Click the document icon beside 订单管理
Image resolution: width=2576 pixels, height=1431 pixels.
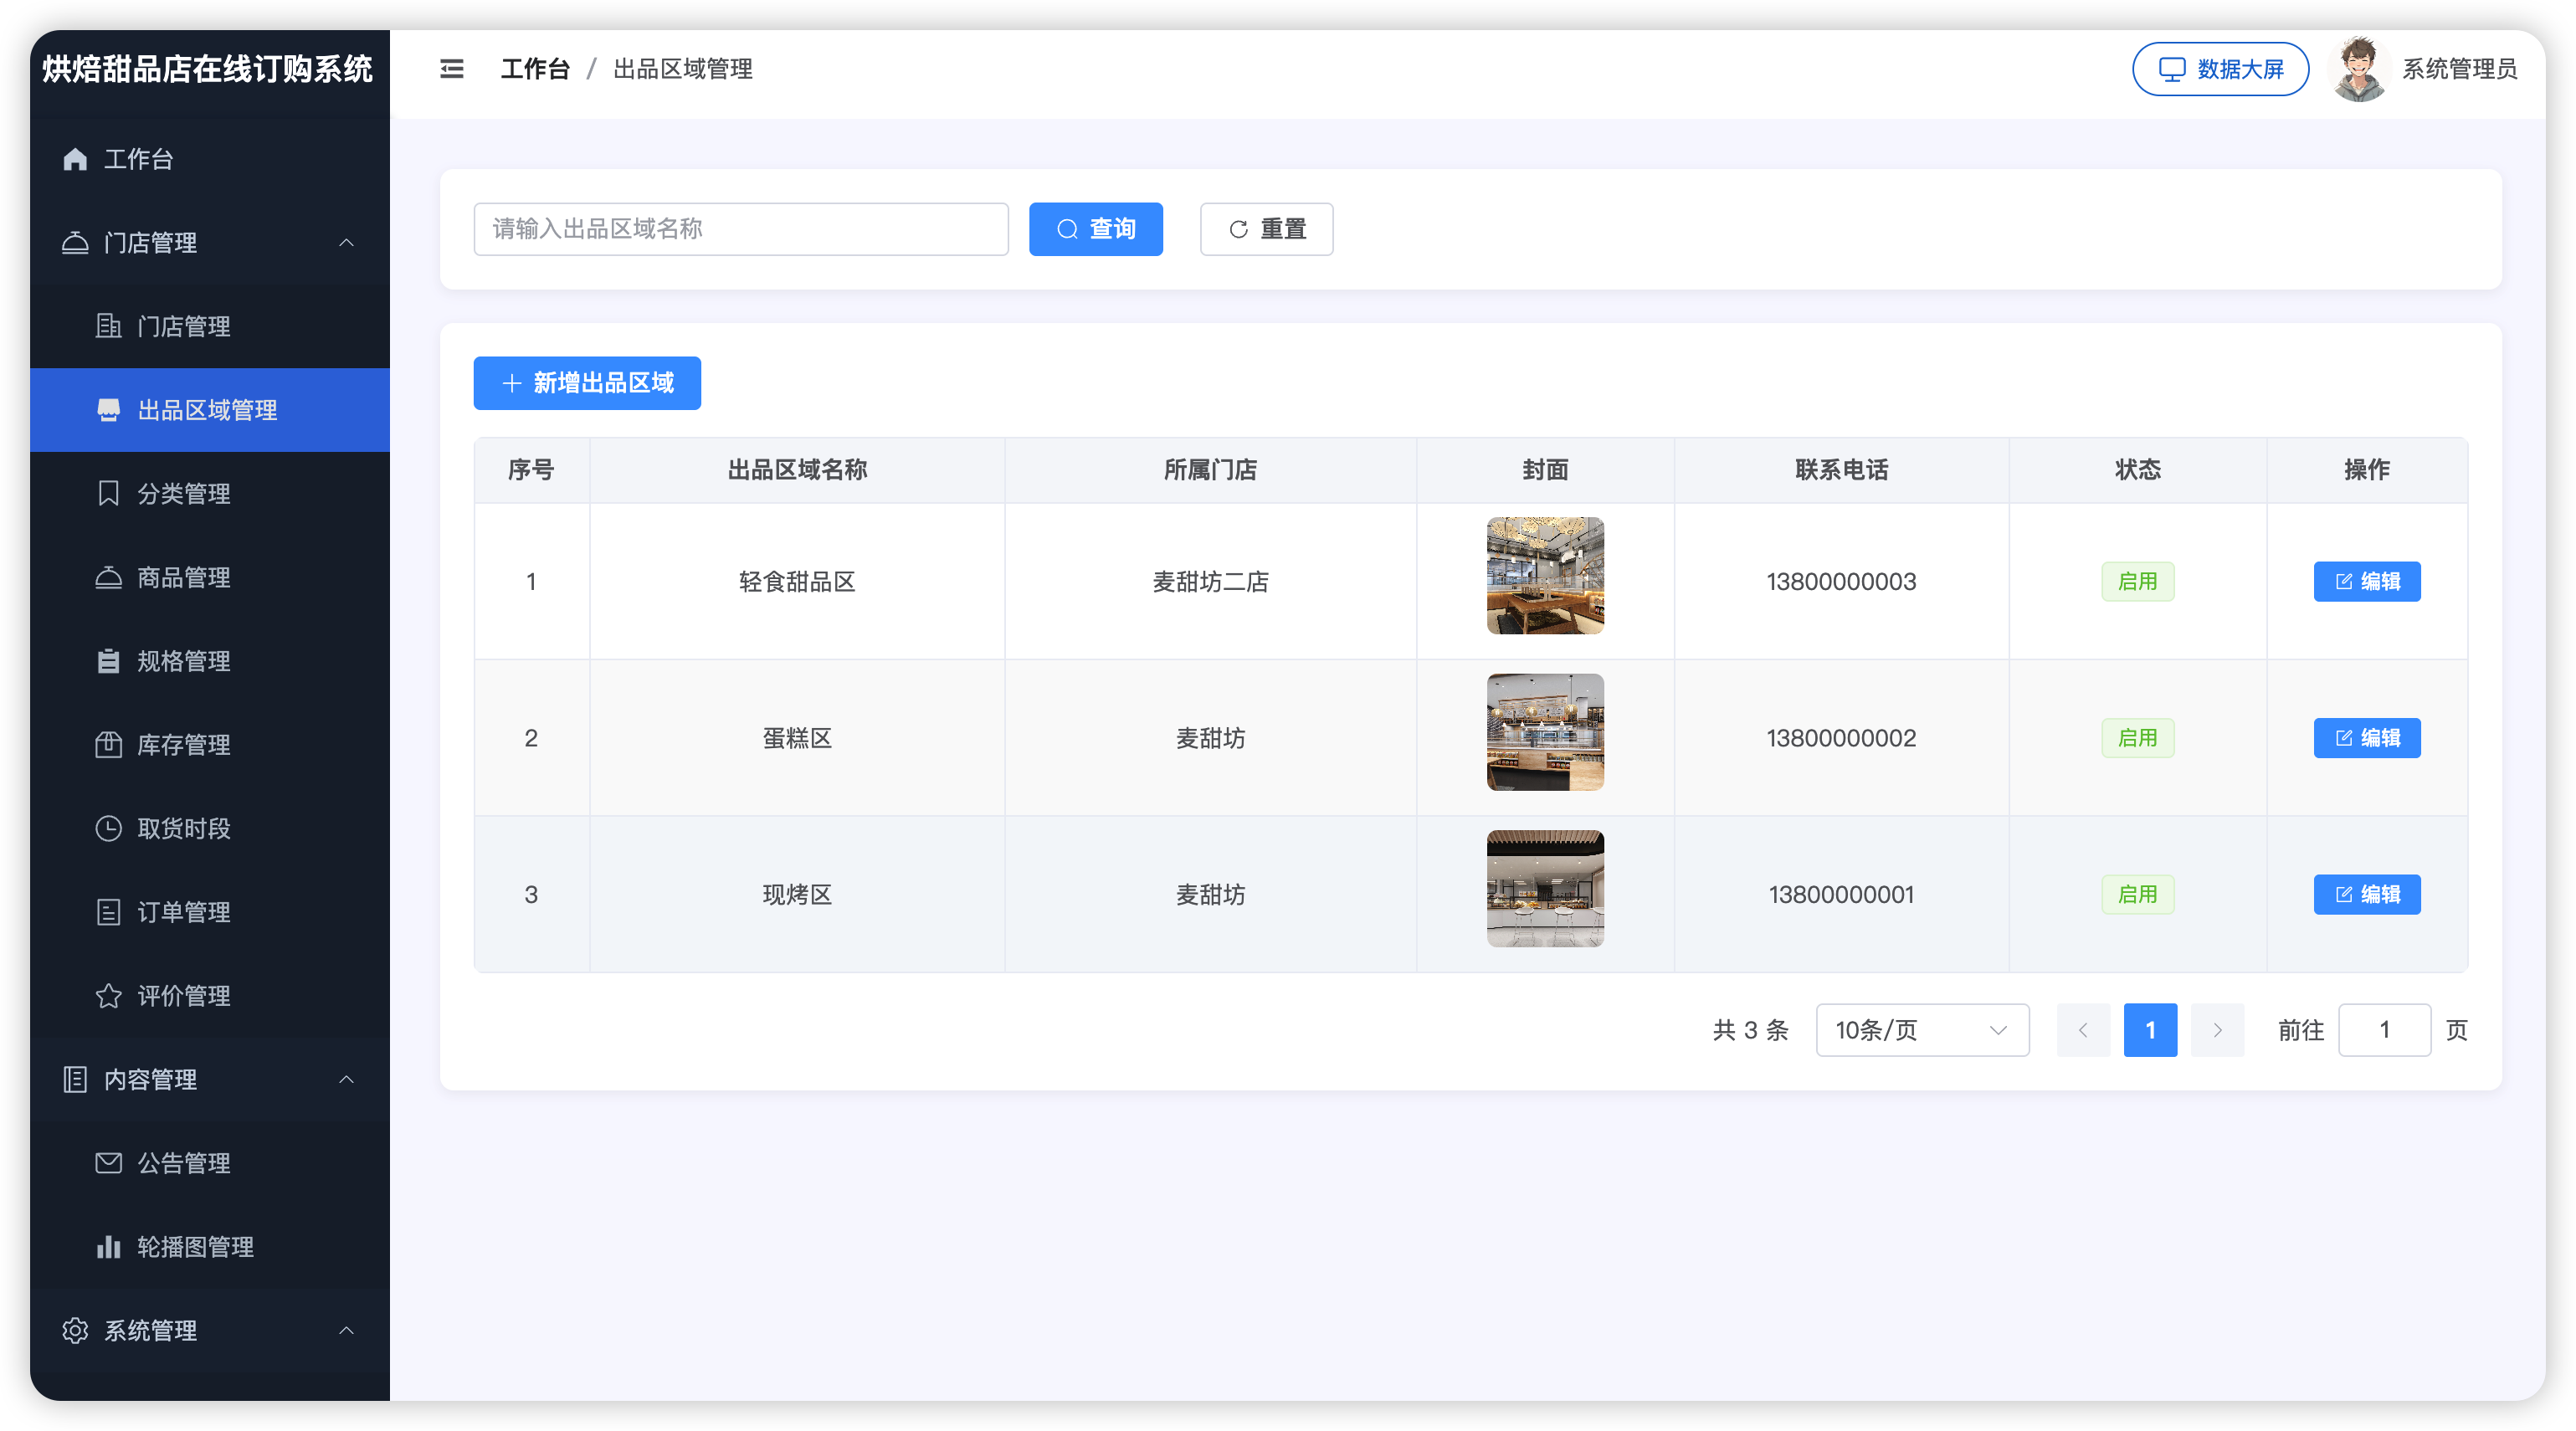click(x=108, y=912)
